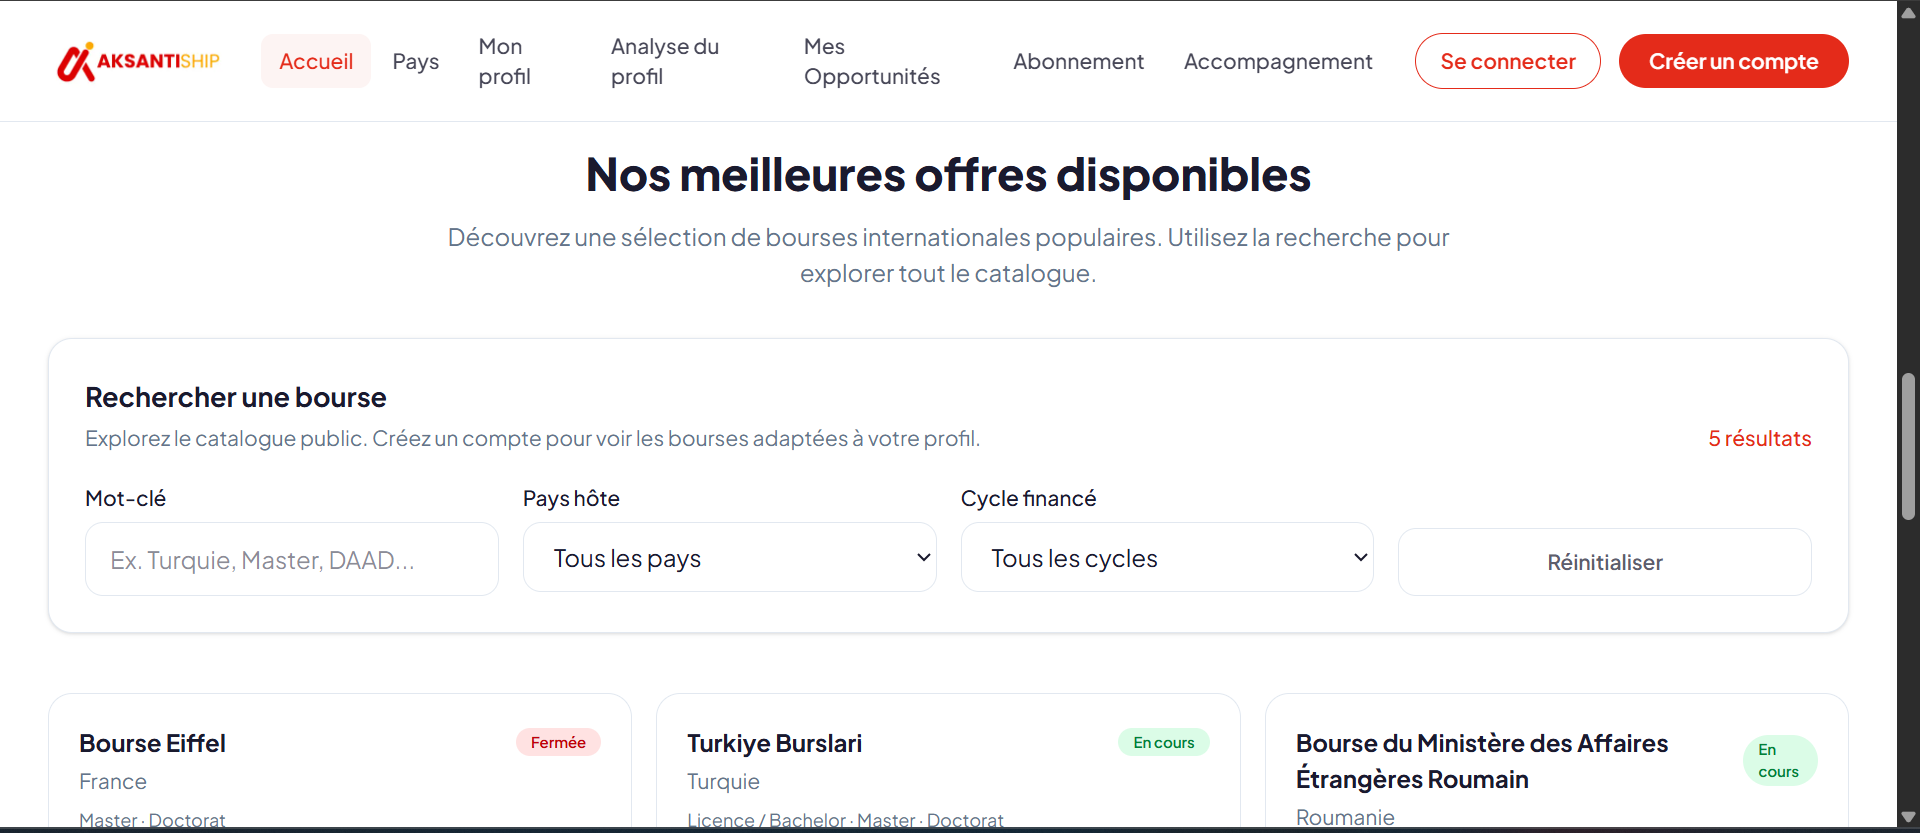Screen dimensions: 1920x833
Task: Go to Abonnement page
Action: click(x=1078, y=61)
